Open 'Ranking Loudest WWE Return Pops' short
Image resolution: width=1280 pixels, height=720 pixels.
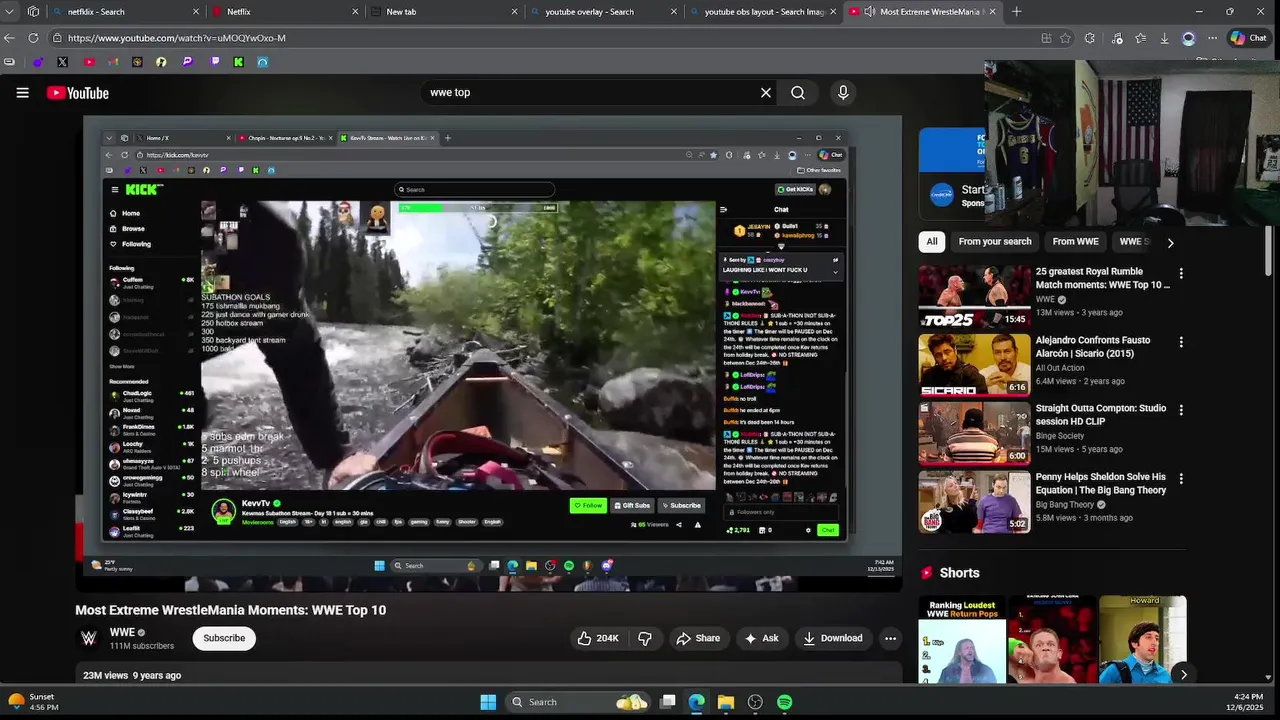point(962,639)
